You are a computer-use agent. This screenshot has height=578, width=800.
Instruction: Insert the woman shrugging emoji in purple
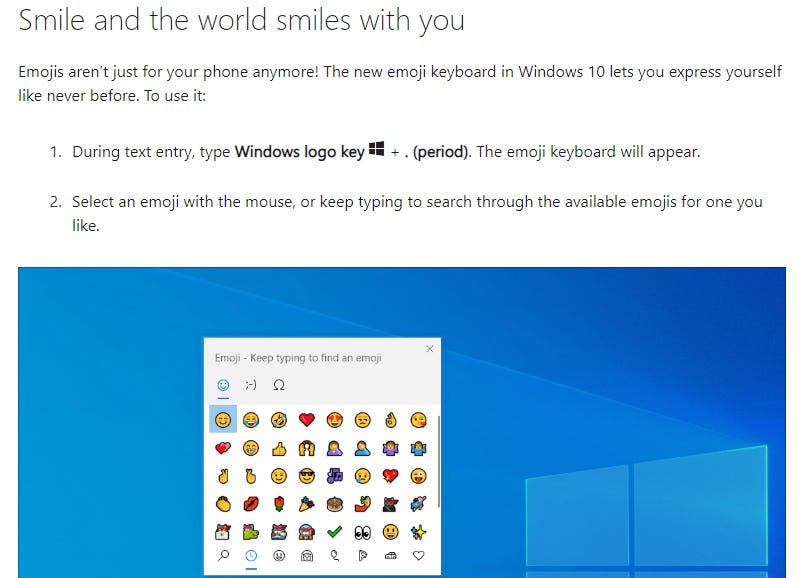click(x=390, y=448)
